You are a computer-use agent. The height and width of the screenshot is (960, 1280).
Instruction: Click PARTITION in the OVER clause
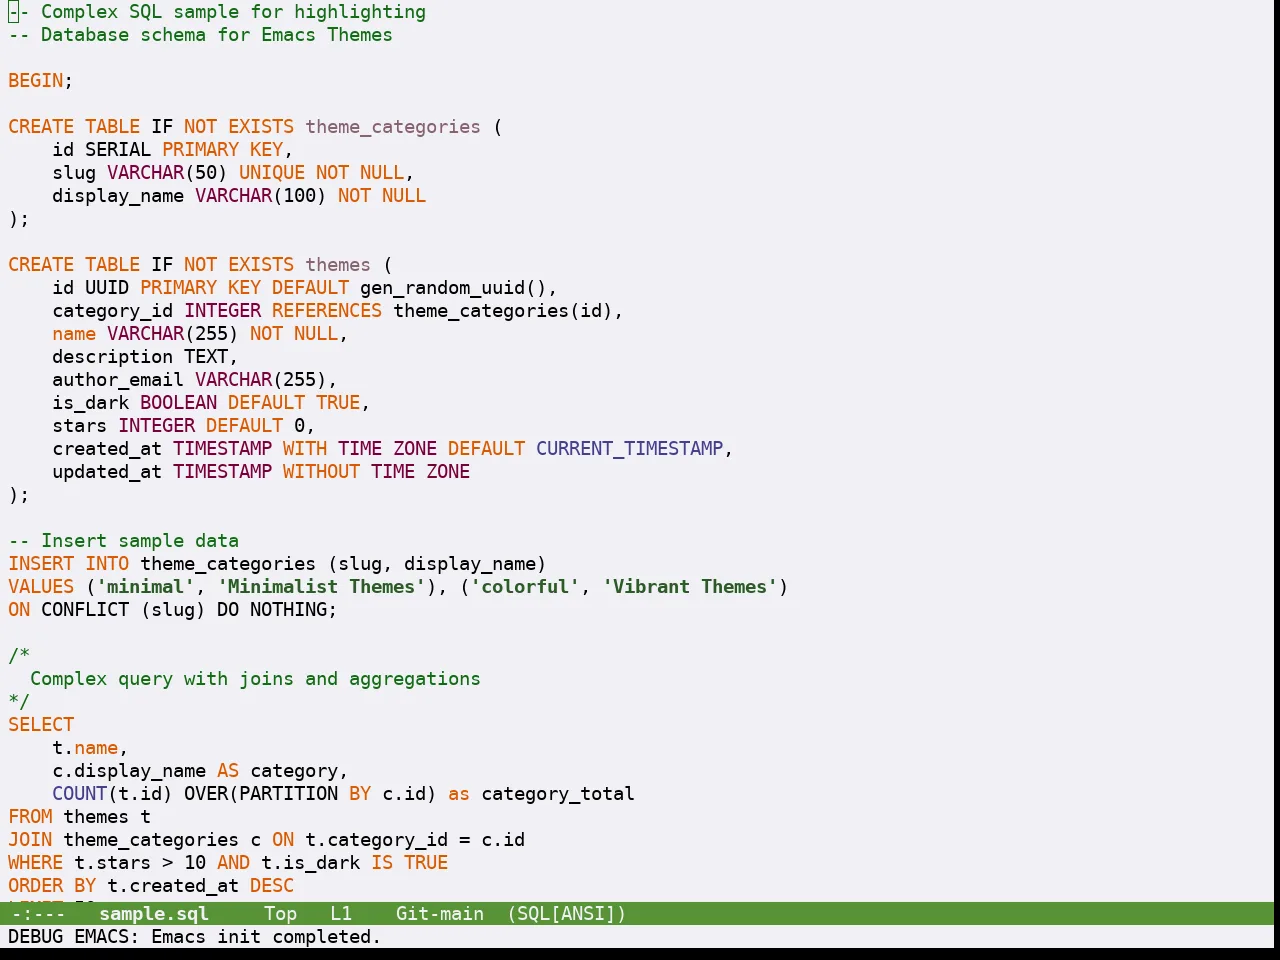(x=288, y=794)
